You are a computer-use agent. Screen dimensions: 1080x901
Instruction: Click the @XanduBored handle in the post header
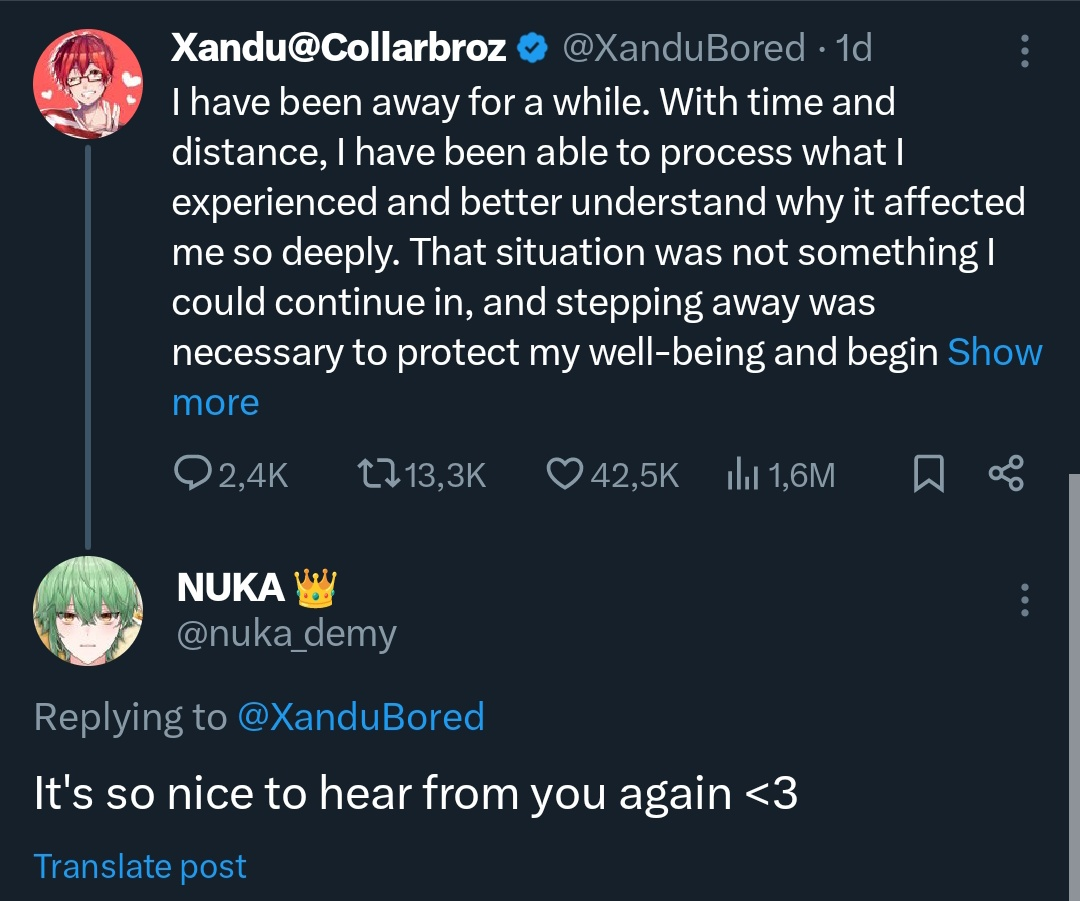point(684,48)
